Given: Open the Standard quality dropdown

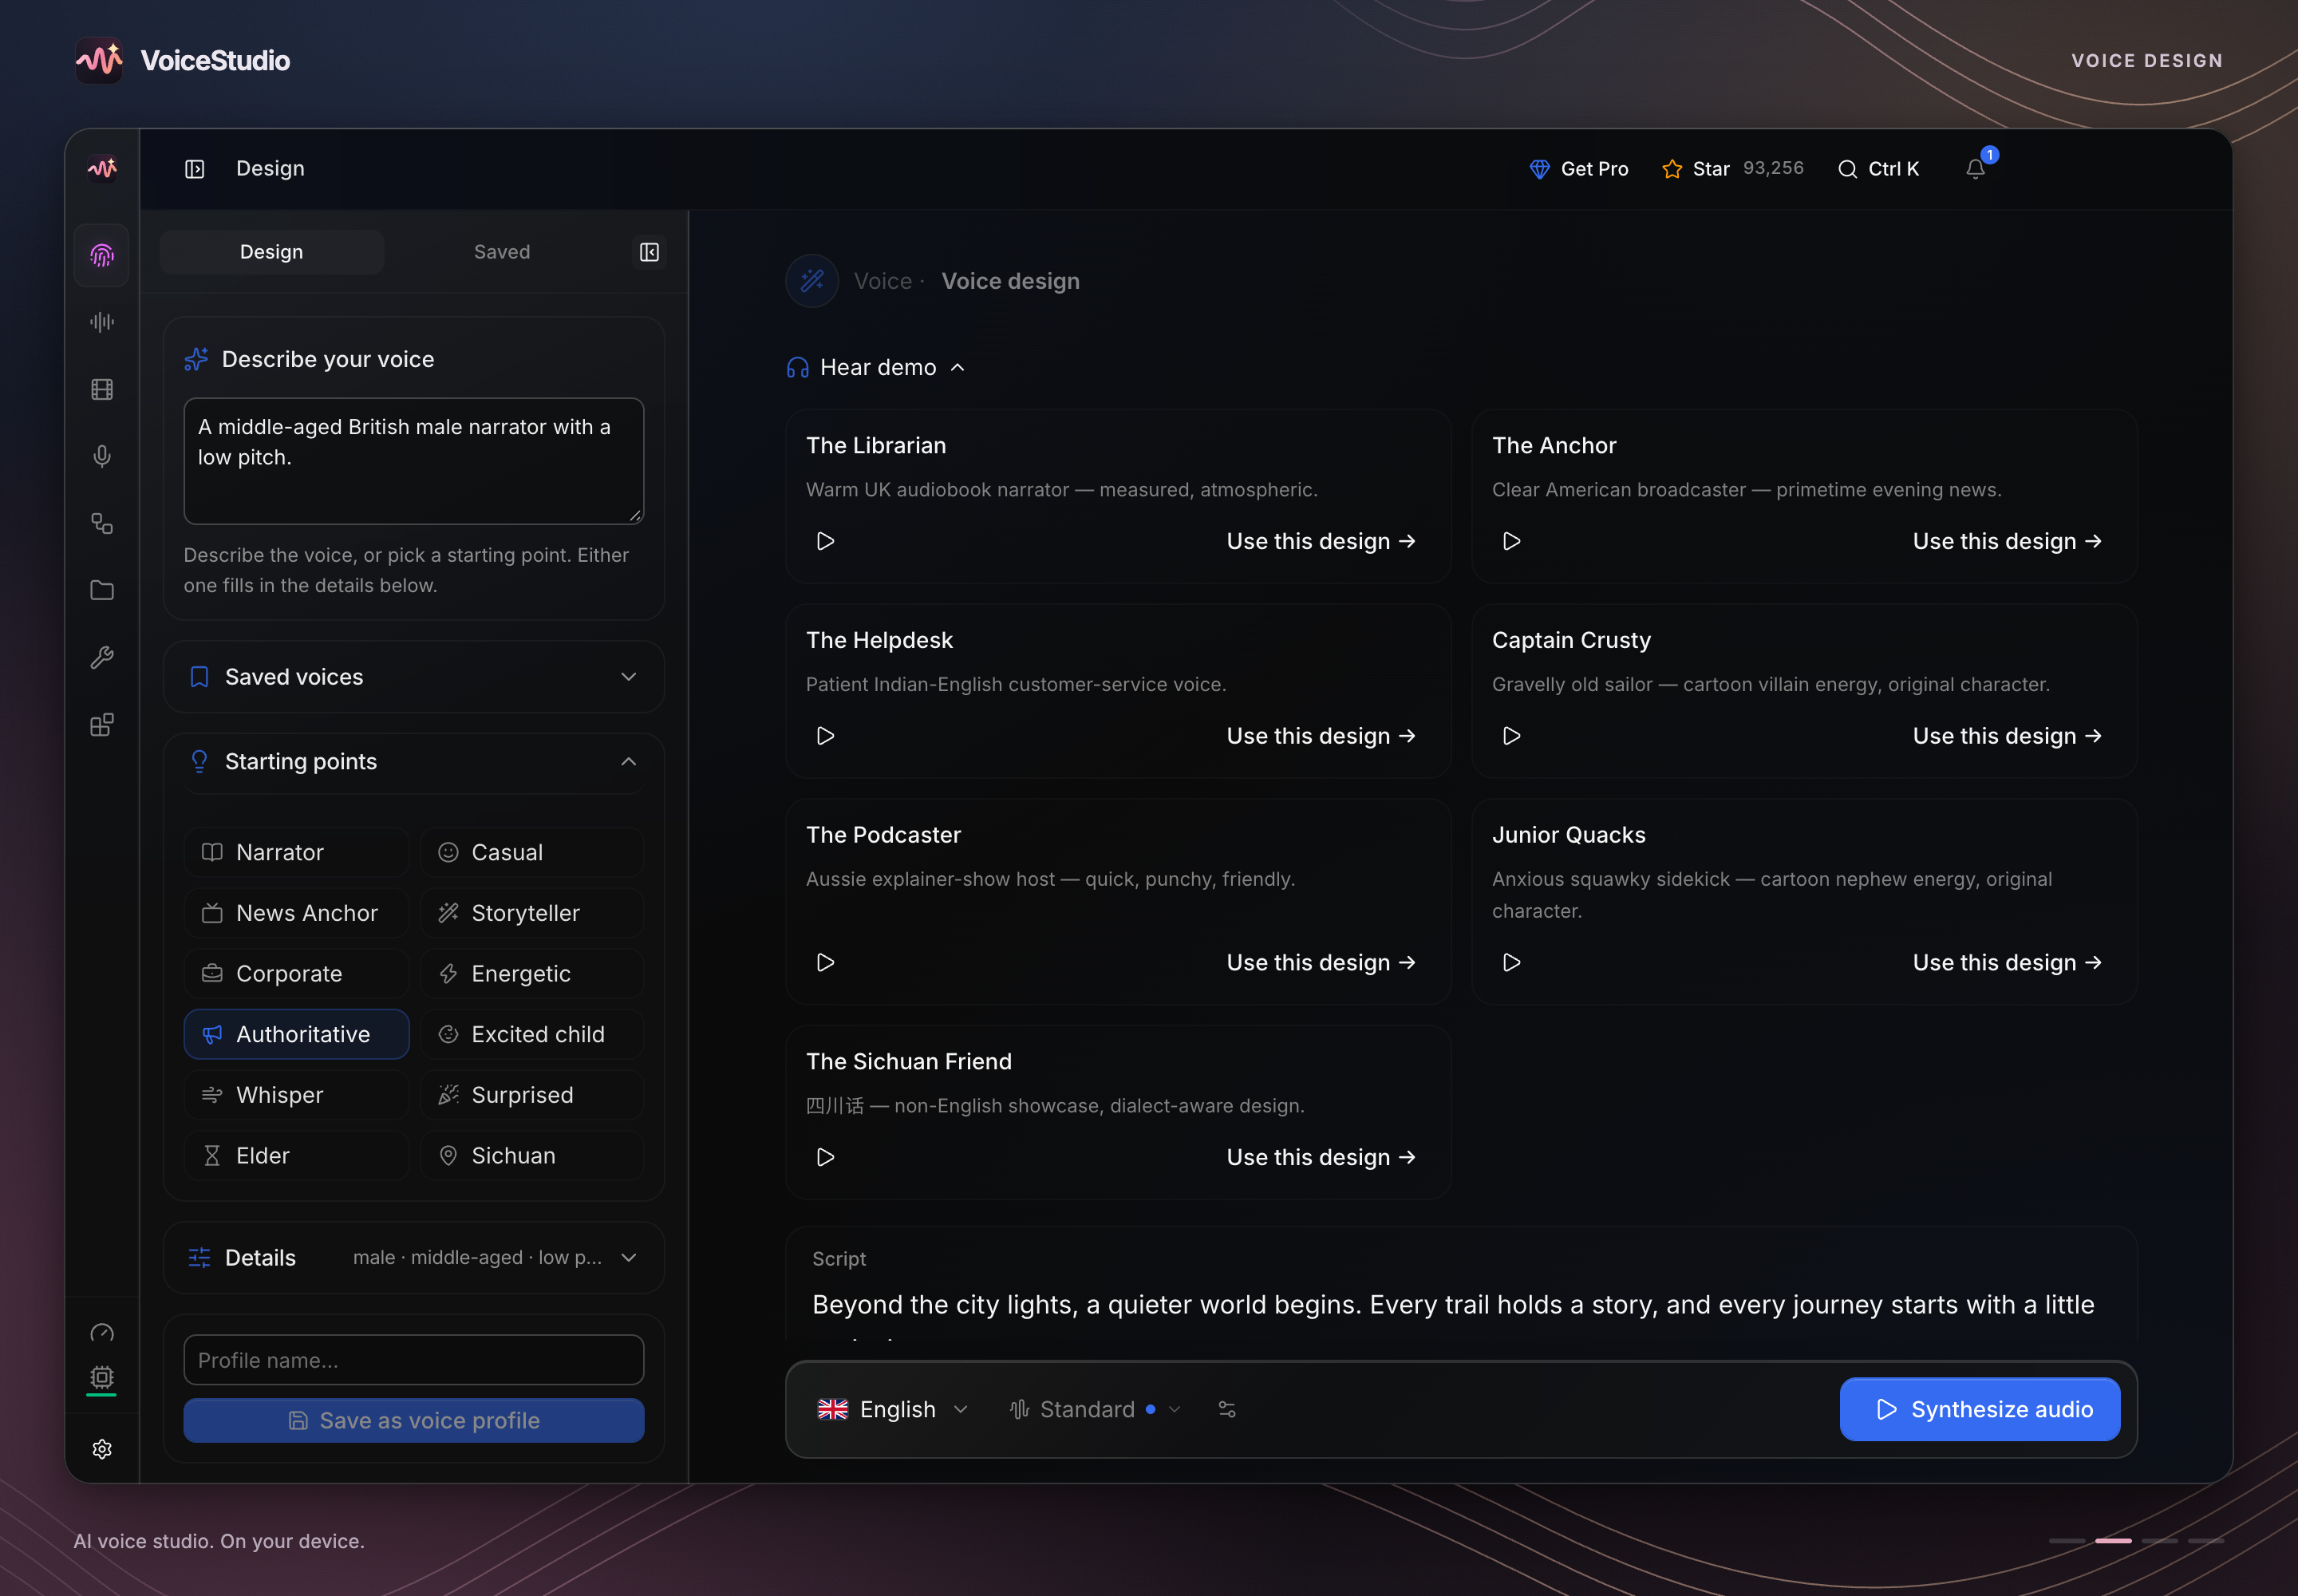Looking at the screenshot, I should [1095, 1409].
